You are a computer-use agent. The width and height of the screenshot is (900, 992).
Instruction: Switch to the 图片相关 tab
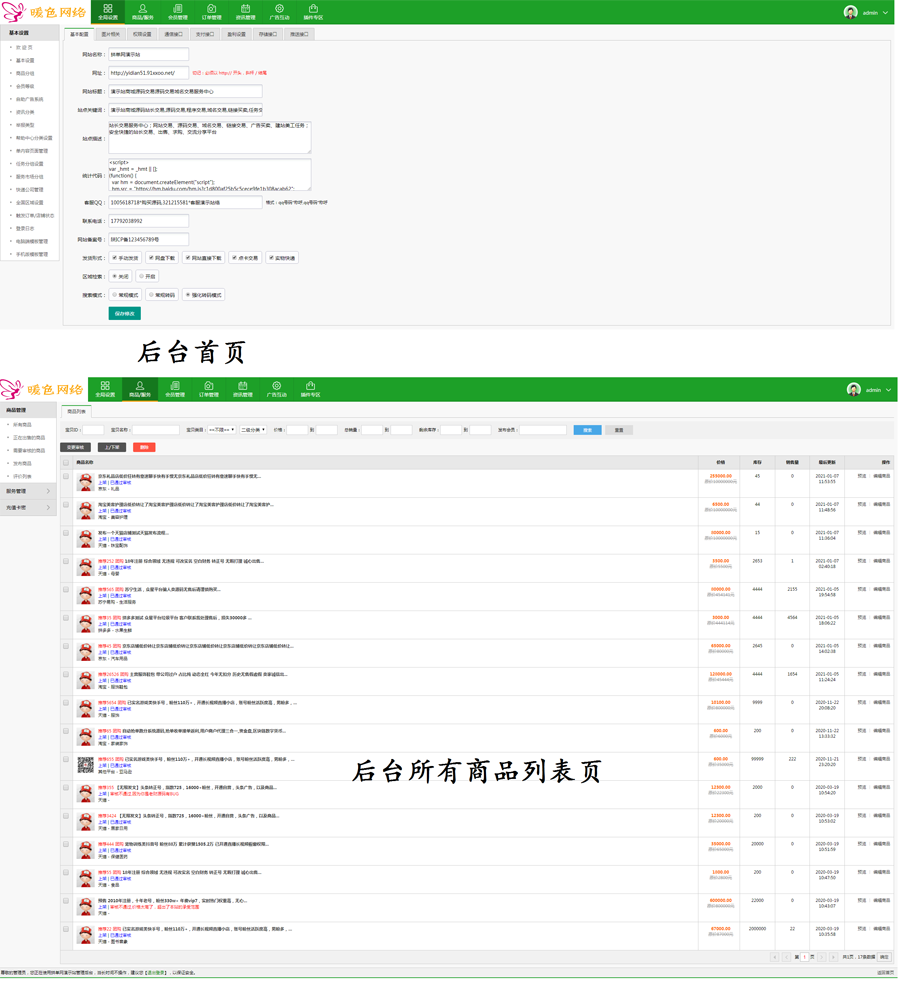(x=110, y=34)
